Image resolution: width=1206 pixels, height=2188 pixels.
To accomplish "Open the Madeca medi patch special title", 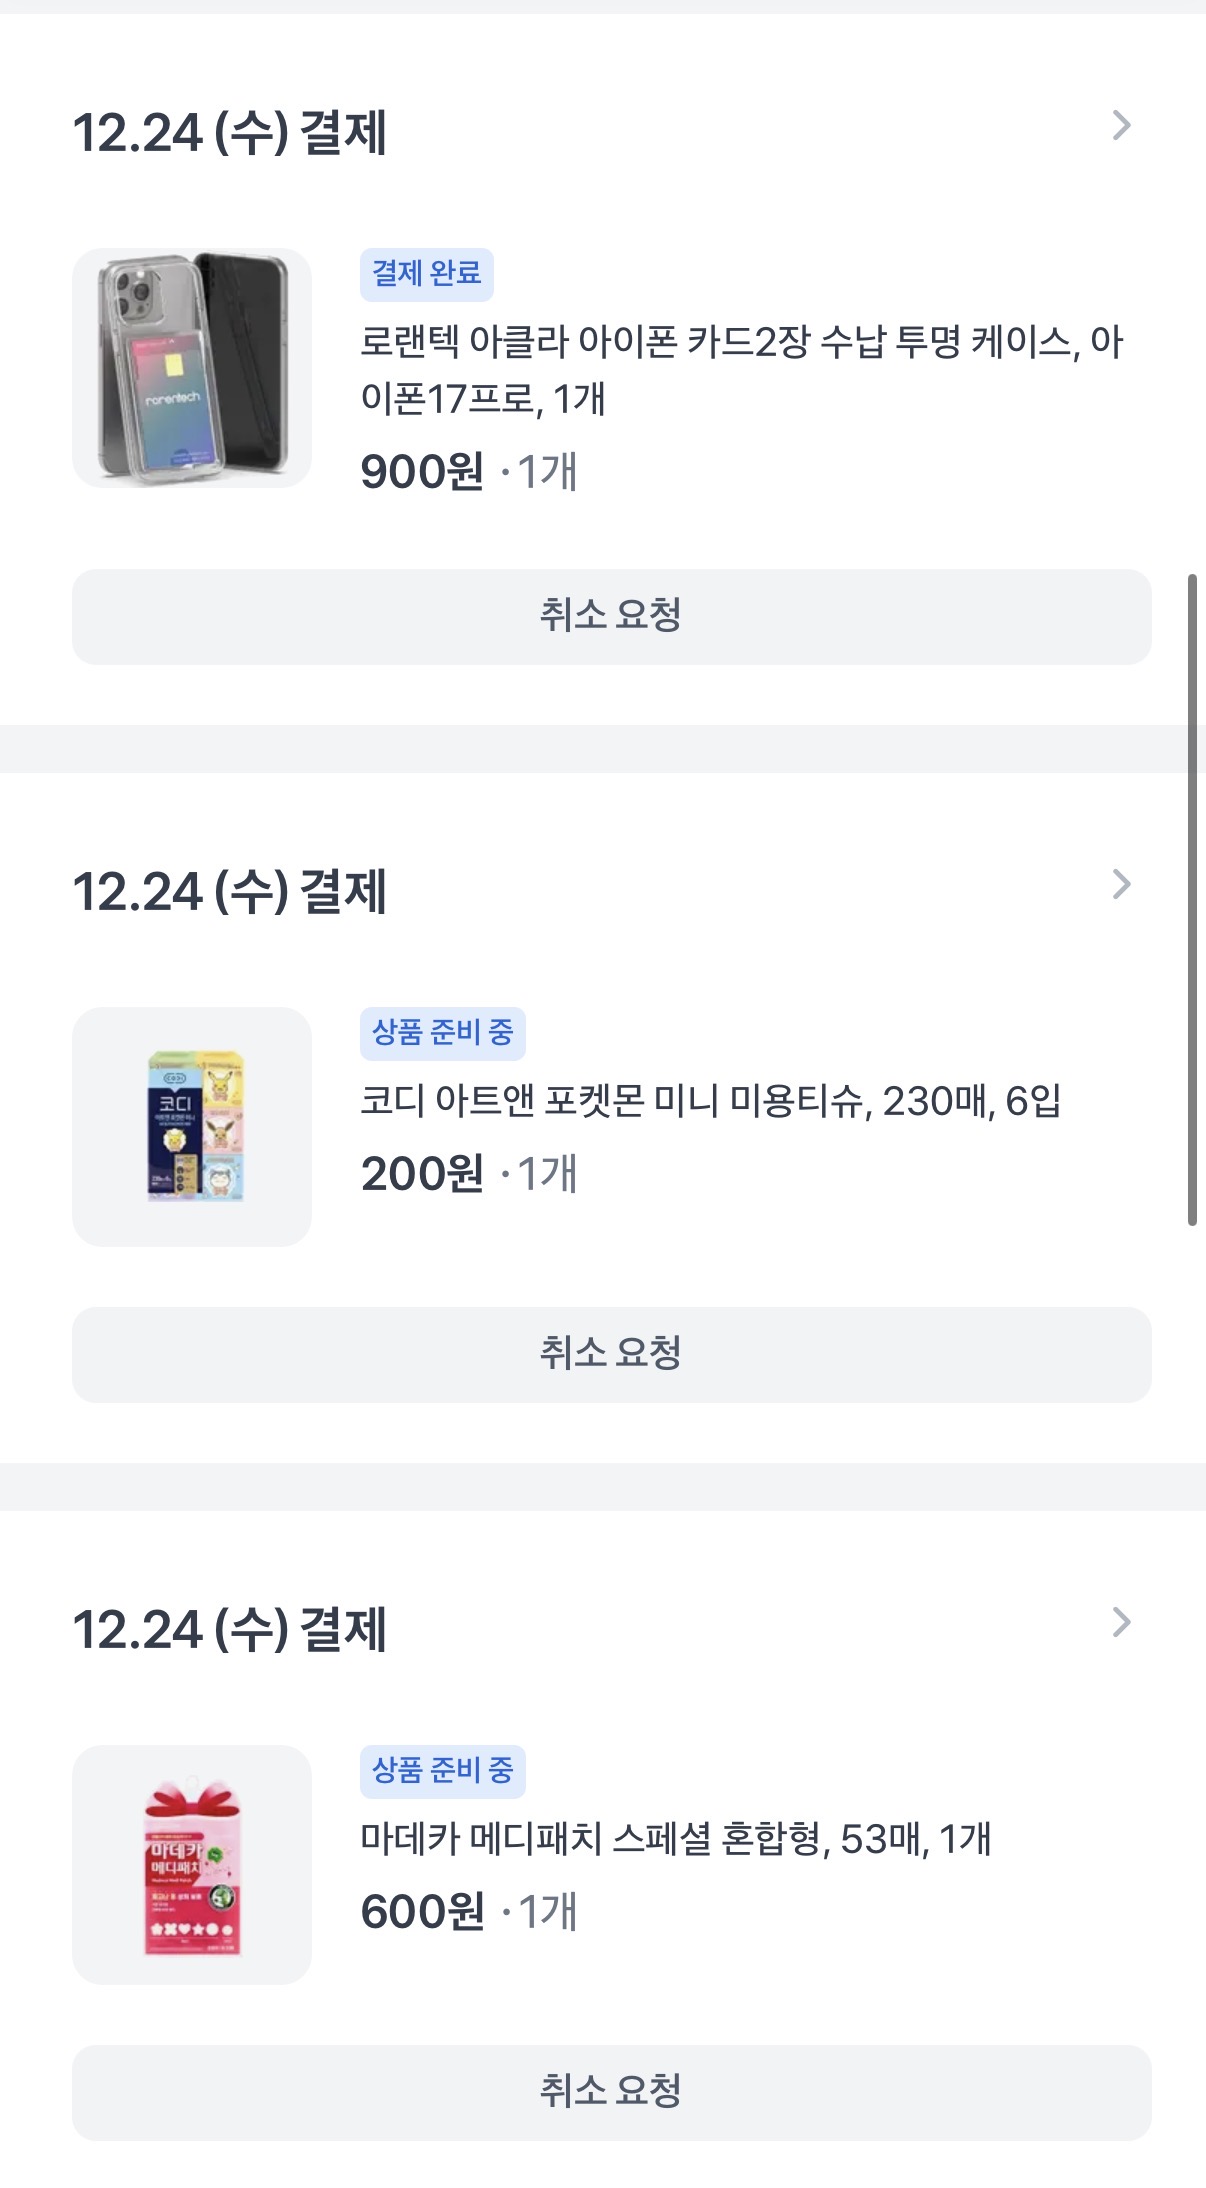I will pyautogui.click(x=675, y=1839).
